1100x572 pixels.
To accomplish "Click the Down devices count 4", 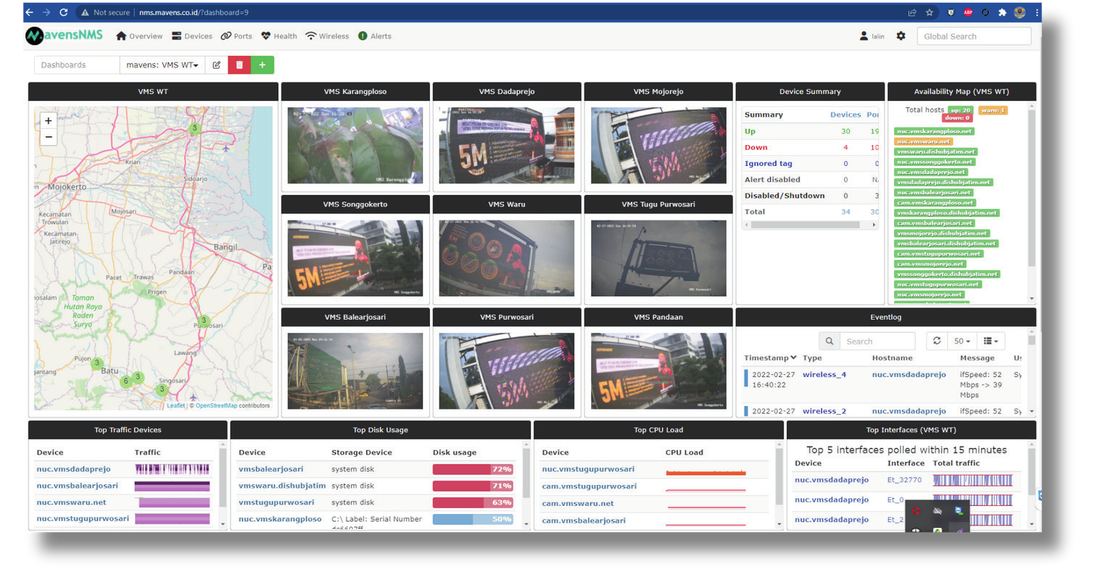I will tap(845, 147).
